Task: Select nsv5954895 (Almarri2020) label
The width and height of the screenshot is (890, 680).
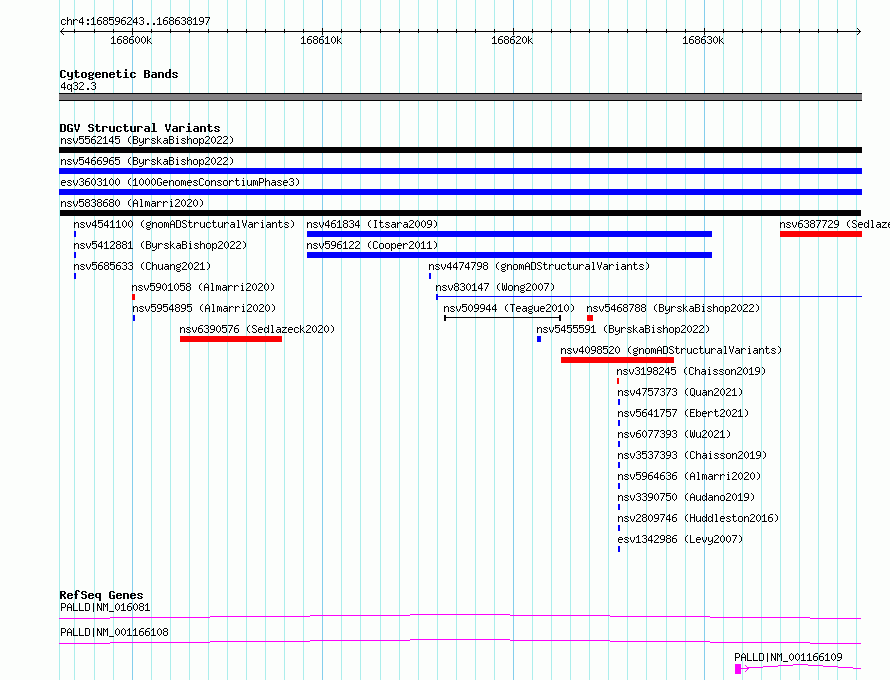Action: [x=204, y=308]
